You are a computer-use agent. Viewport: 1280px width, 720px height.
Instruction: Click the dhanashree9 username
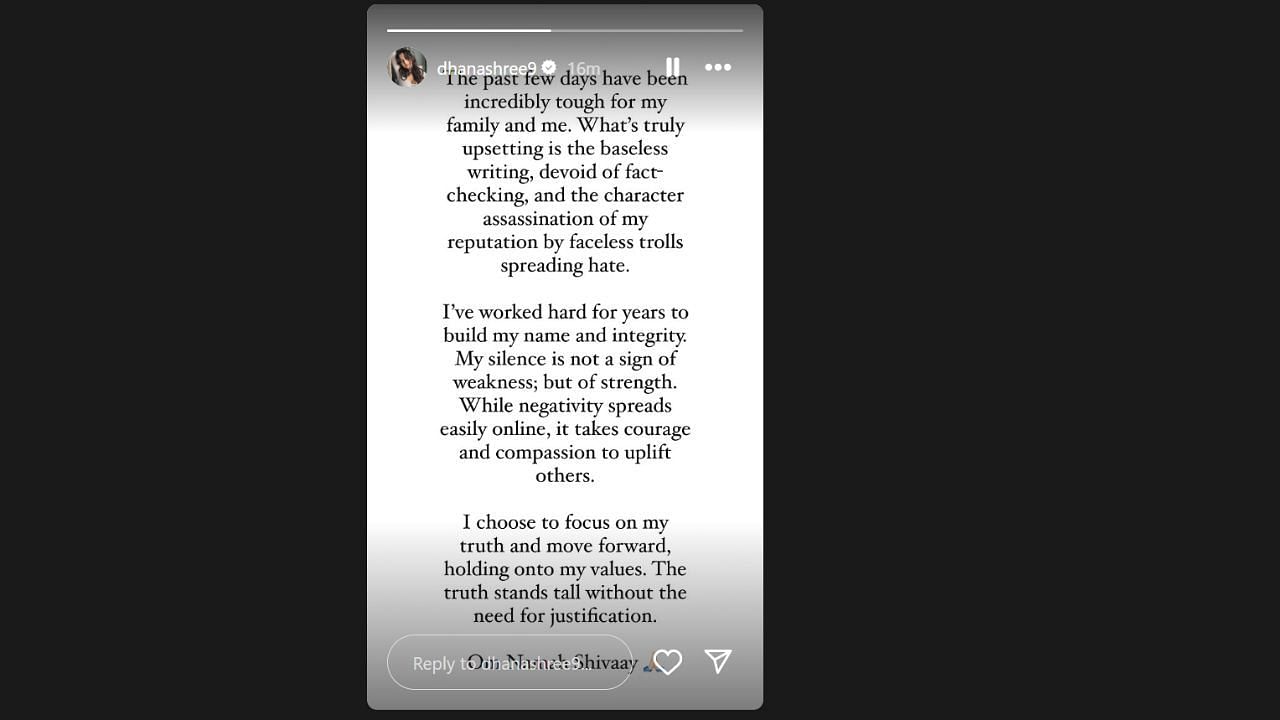[x=486, y=68]
